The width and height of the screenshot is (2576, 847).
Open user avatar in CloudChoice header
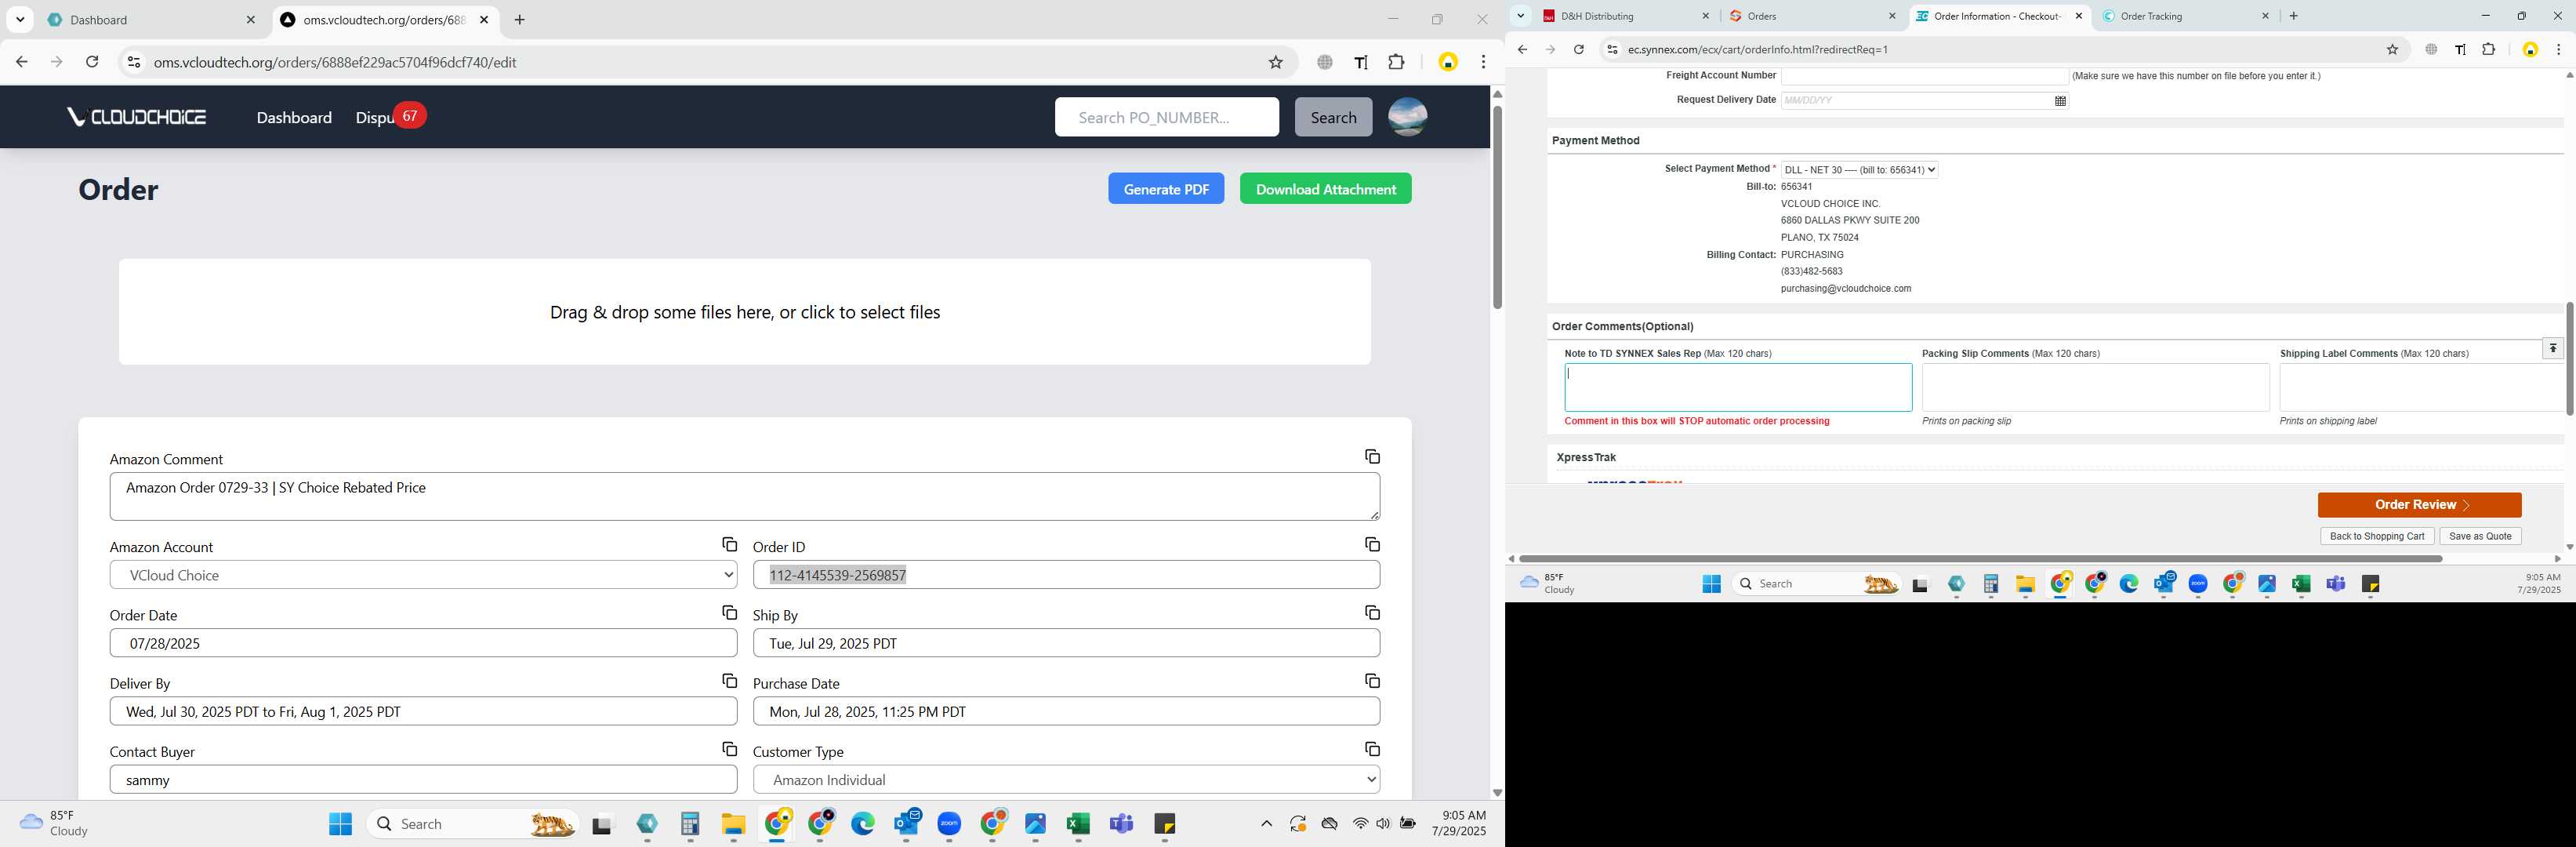pyautogui.click(x=1407, y=117)
